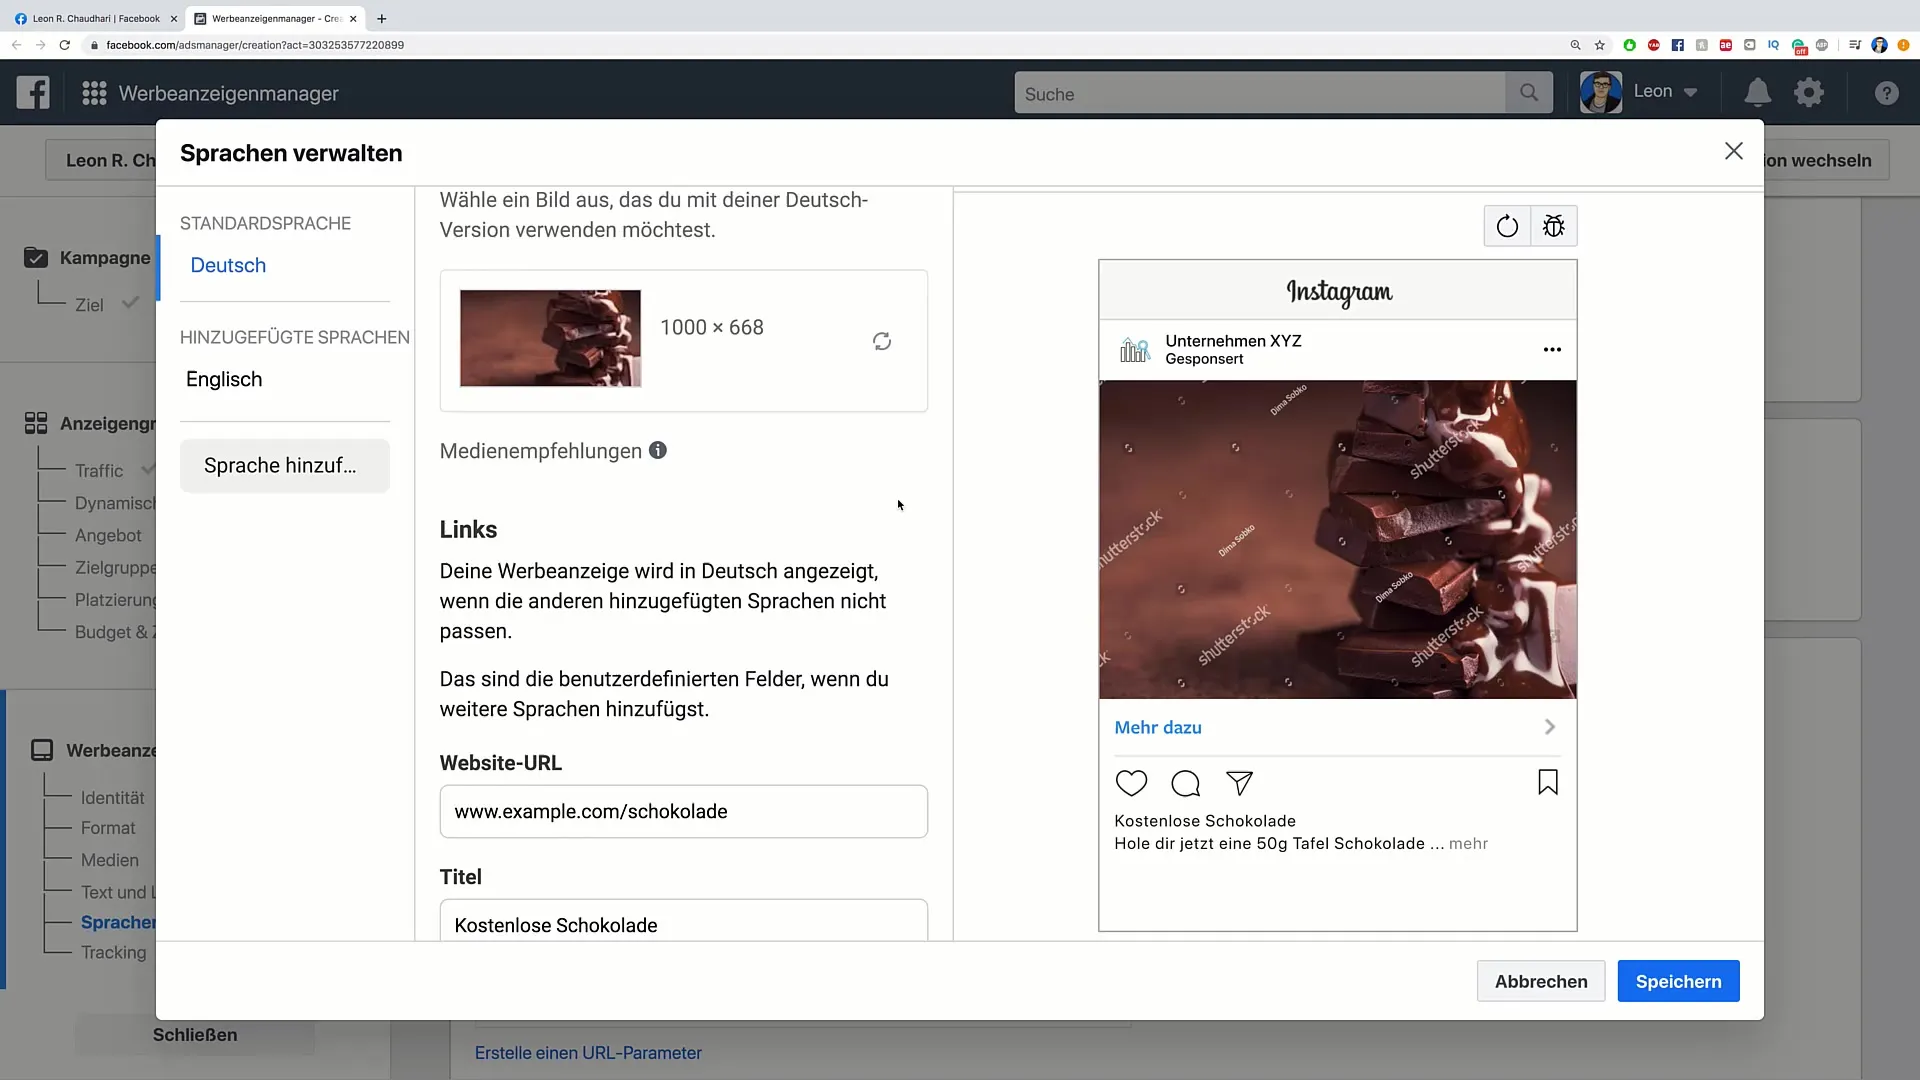The image size is (1920, 1080).
Task: Click the three-dot menu in Instagram preview
Action: (x=1552, y=349)
